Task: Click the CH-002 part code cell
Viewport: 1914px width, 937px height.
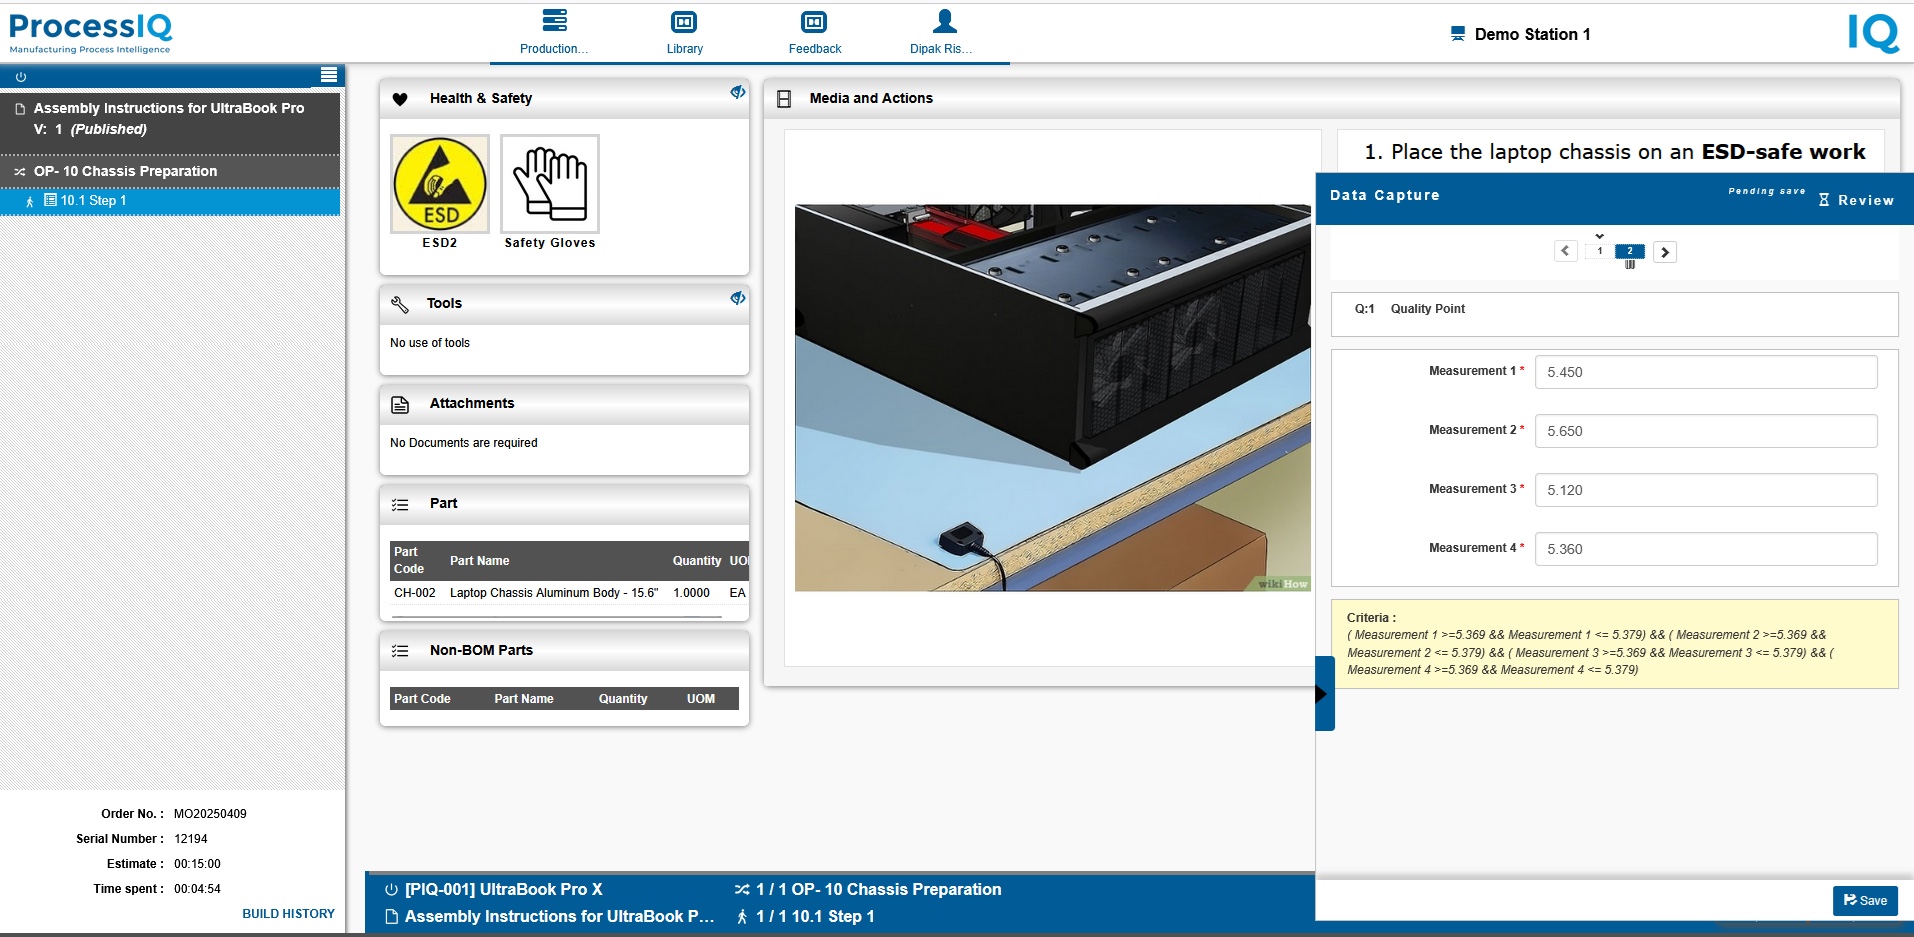Action: coord(415,593)
